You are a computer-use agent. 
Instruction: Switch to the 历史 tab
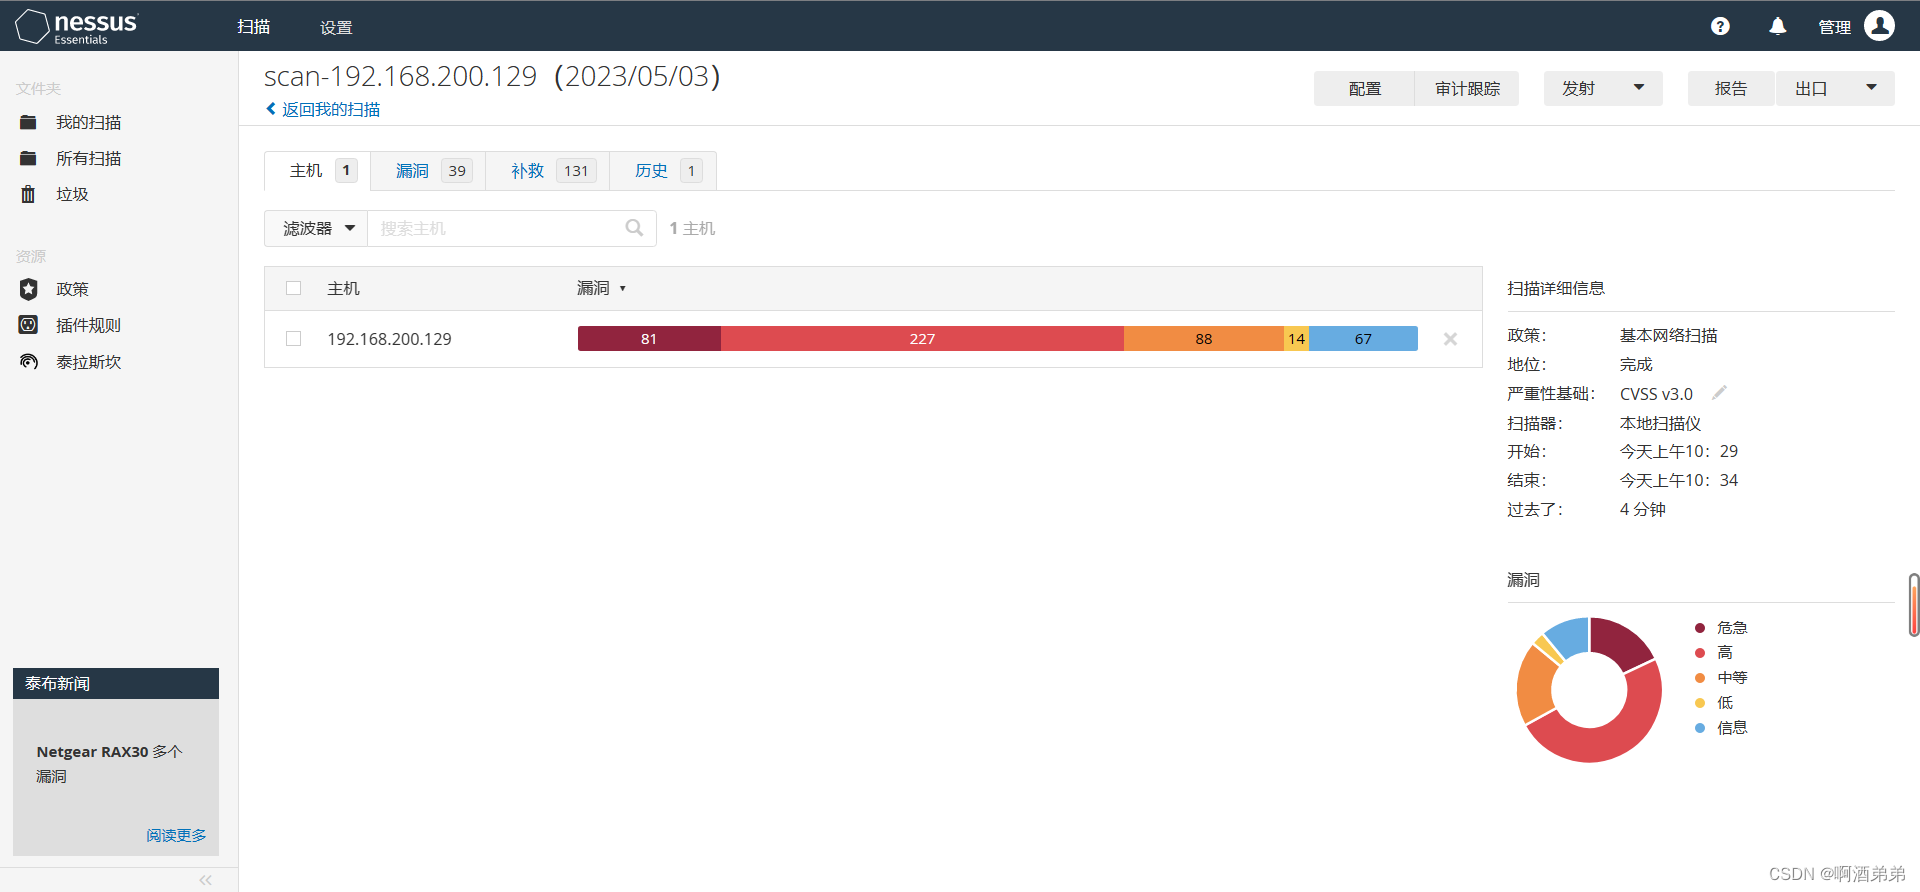pos(663,171)
